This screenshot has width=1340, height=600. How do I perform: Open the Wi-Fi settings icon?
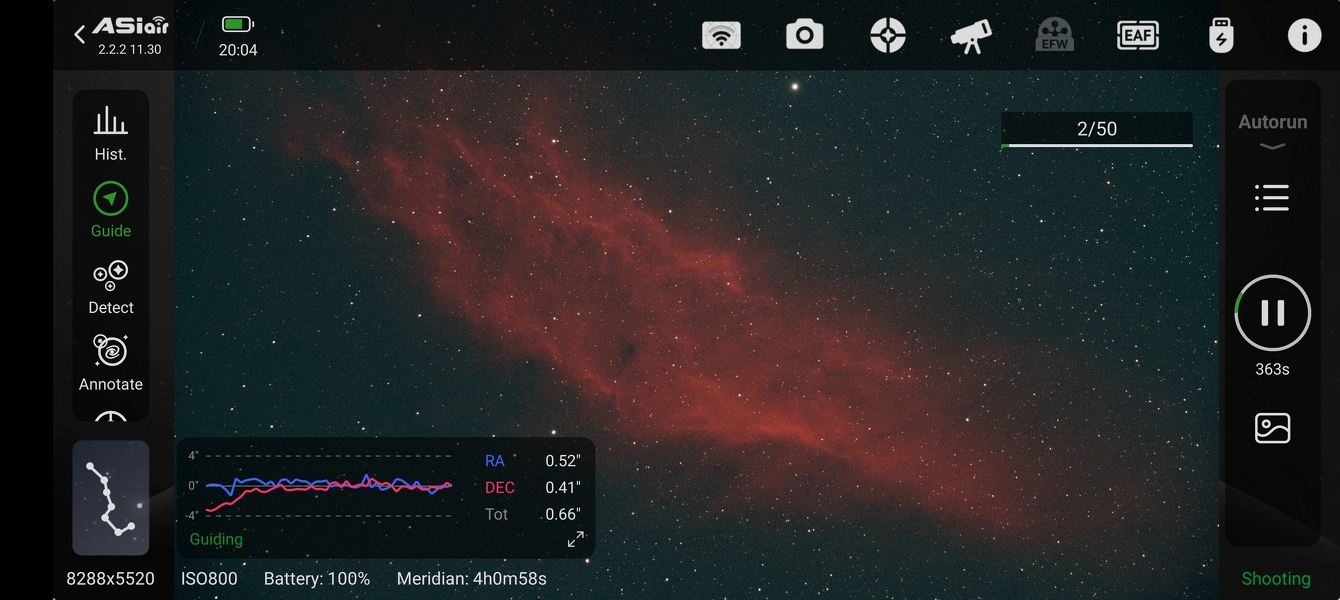point(721,36)
